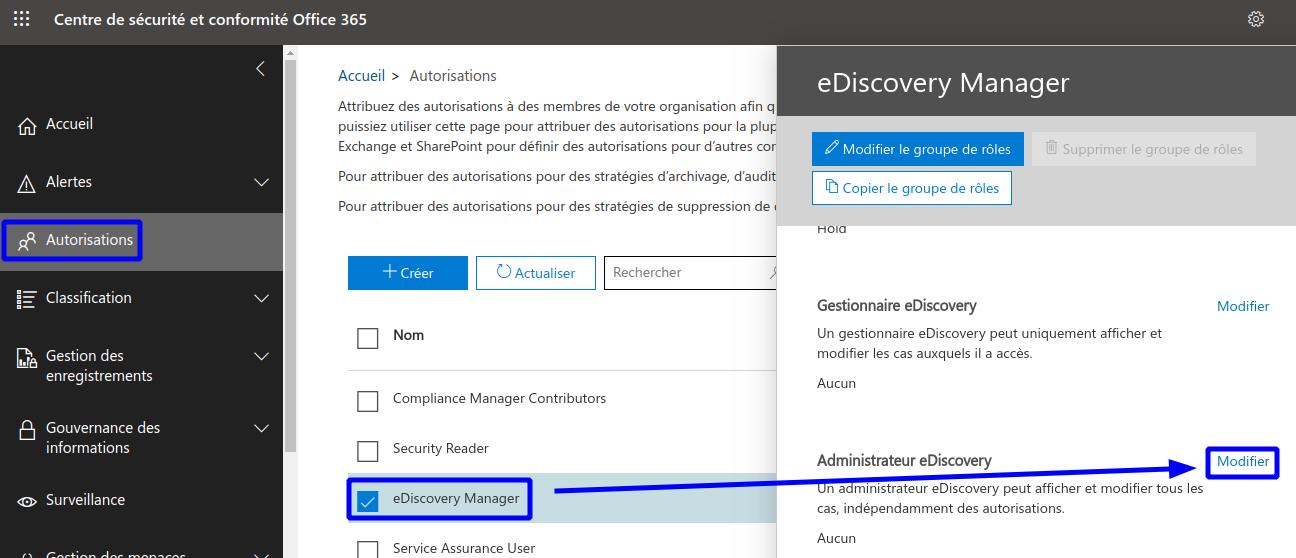Select the Compliance Manager Contributors row

(x=561, y=398)
